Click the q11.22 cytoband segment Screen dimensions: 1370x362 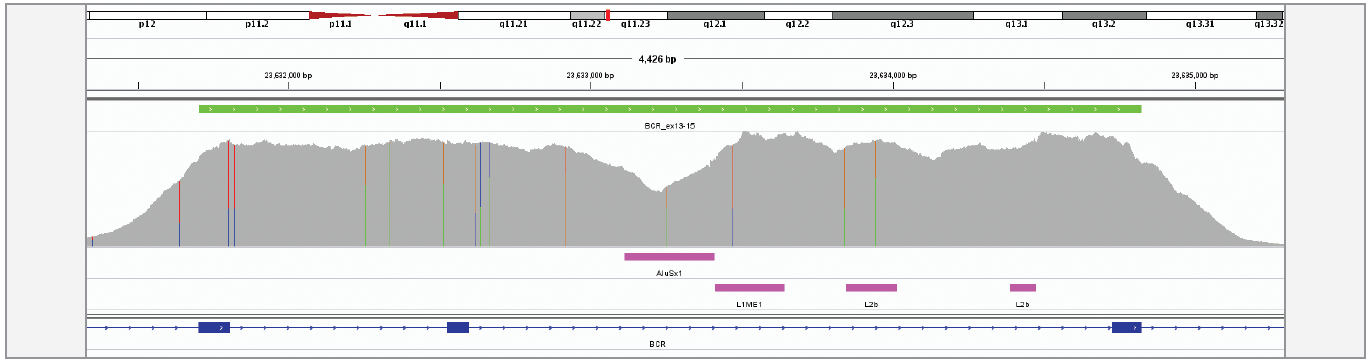point(587,16)
